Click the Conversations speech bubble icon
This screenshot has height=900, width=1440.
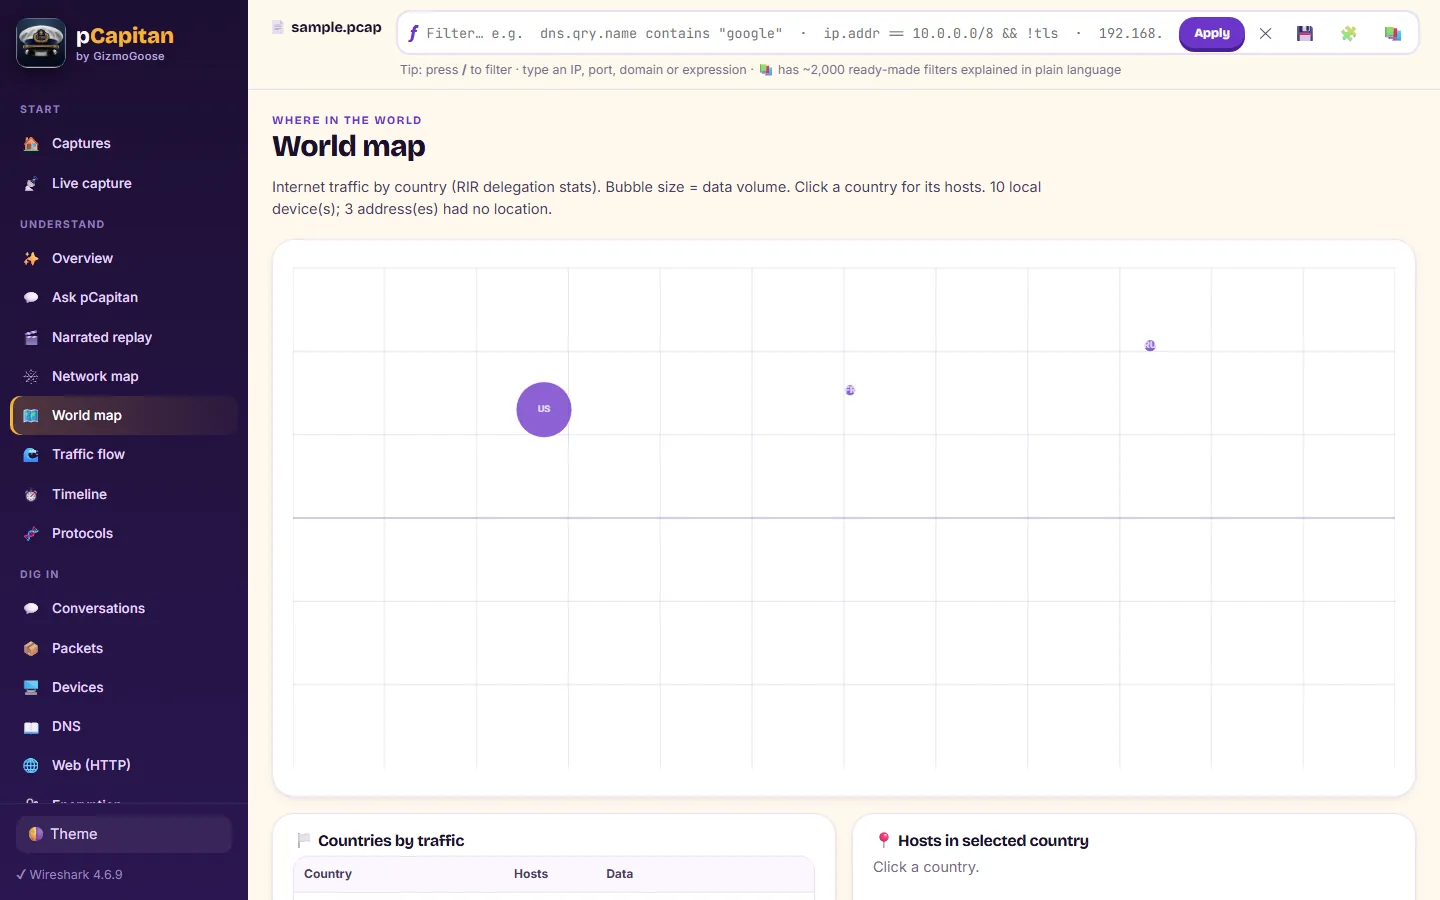pos(31,609)
